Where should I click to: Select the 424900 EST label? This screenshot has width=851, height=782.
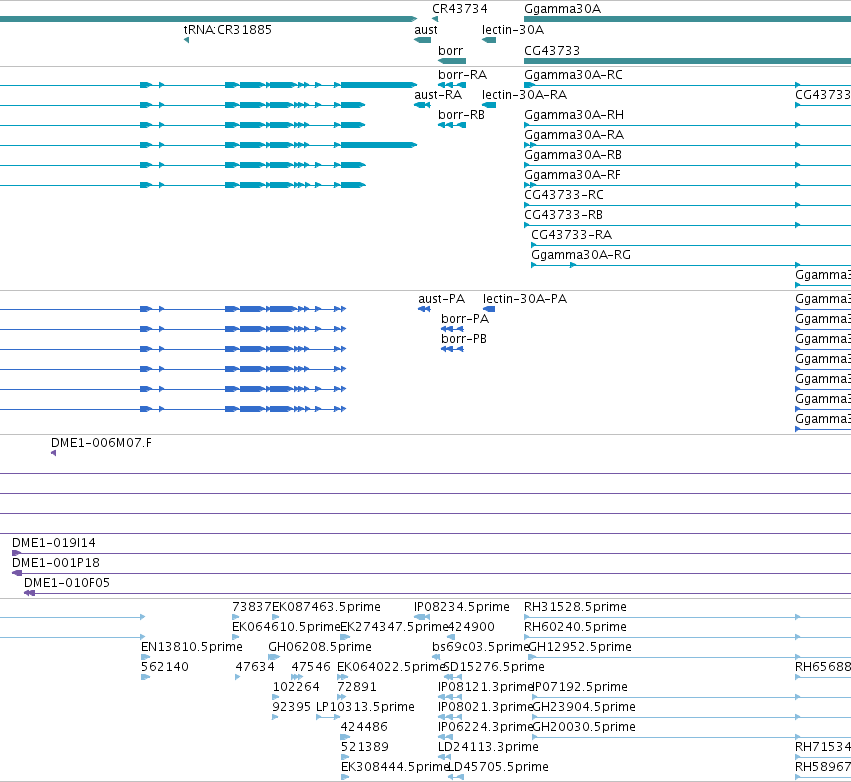(471, 627)
